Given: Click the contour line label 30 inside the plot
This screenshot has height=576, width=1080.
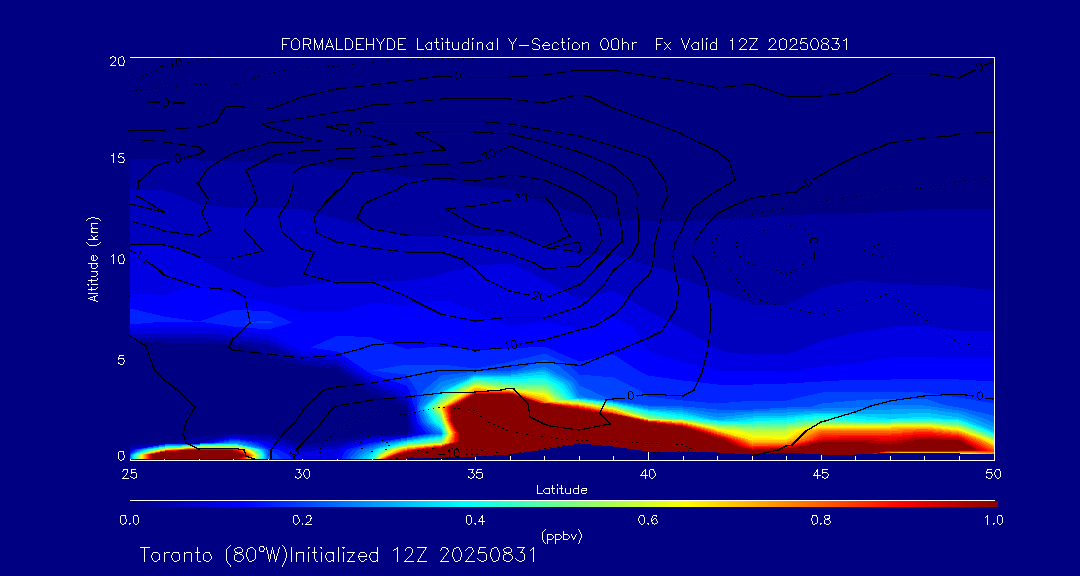Looking at the screenshot, I should pyautogui.click(x=521, y=198).
